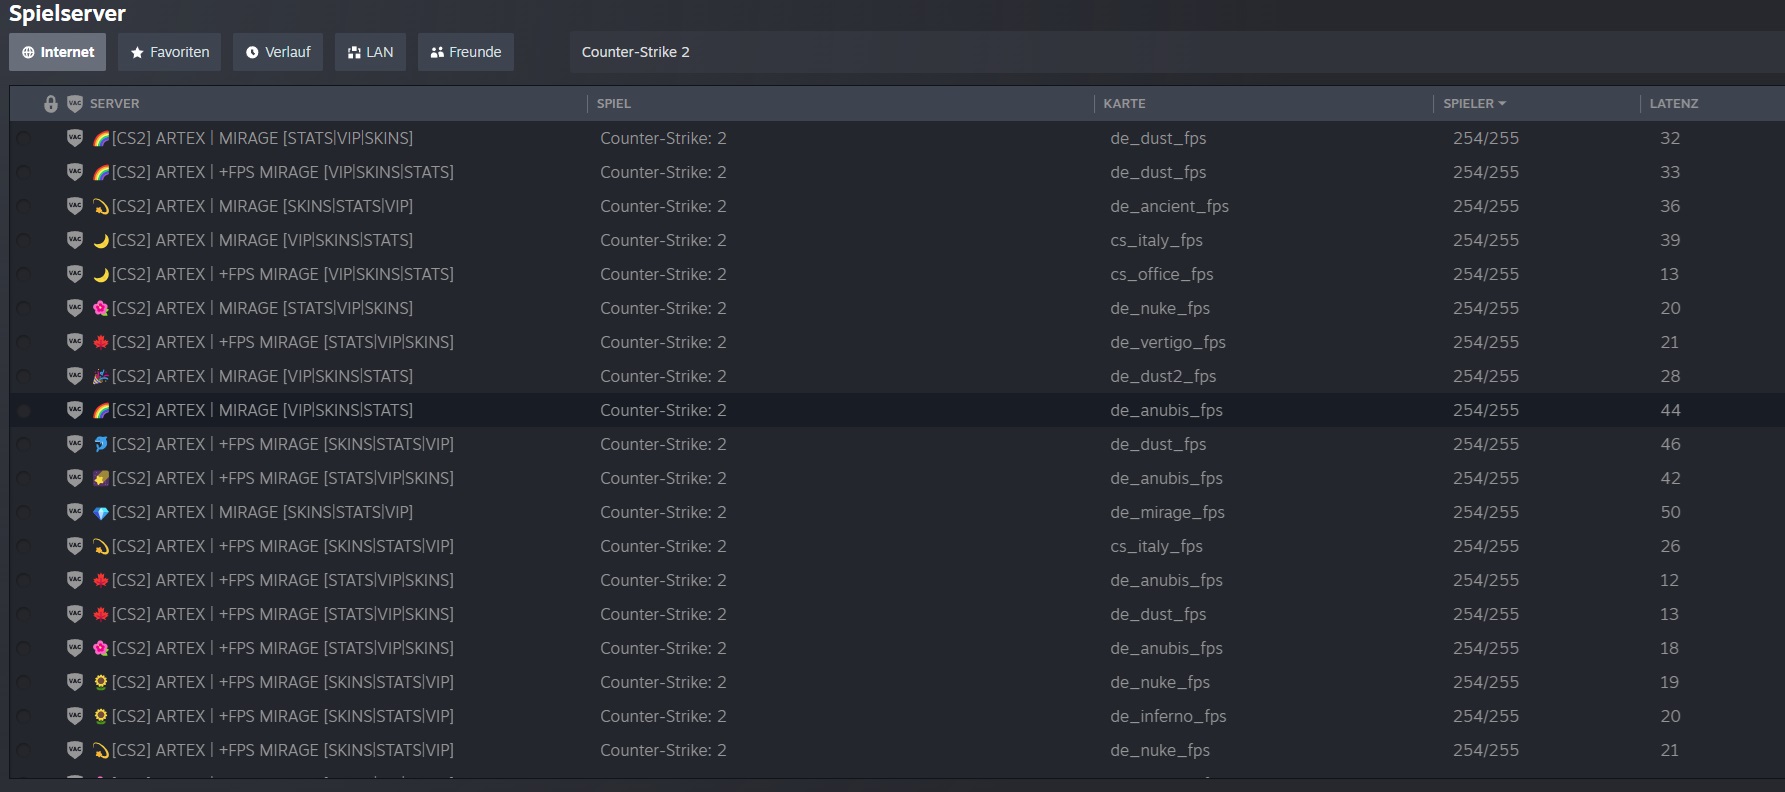Click VAC shield in cs_office_fps row
This screenshot has height=792, width=1785.
[75, 274]
